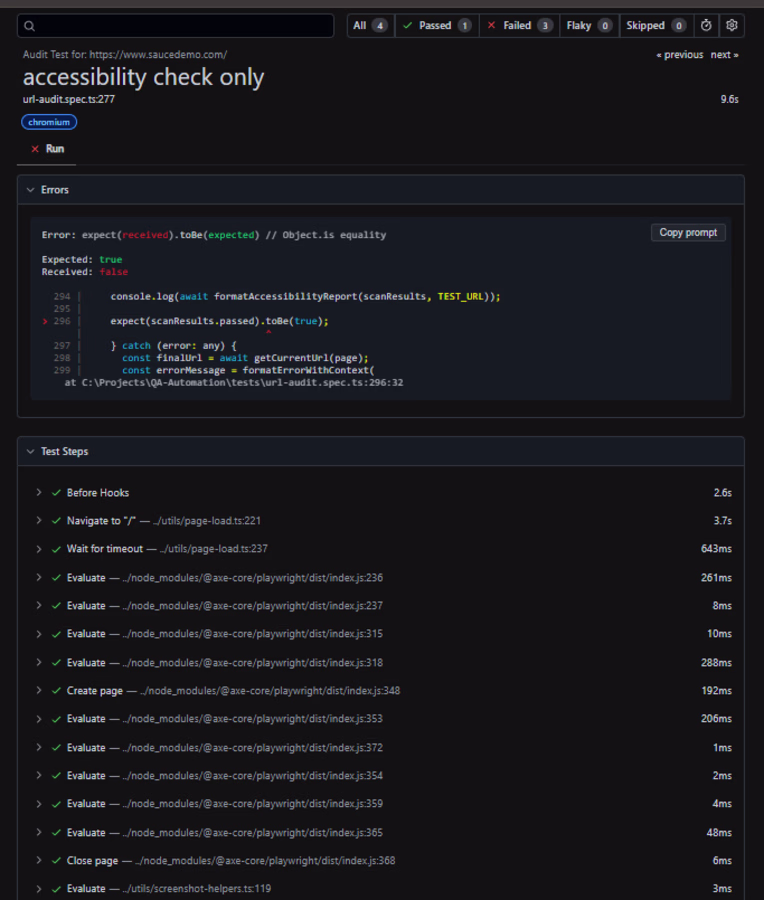The width and height of the screenshot is (764, 900).
Task: Expand Evaluate step at index.js:237
Action: [38, 606]
